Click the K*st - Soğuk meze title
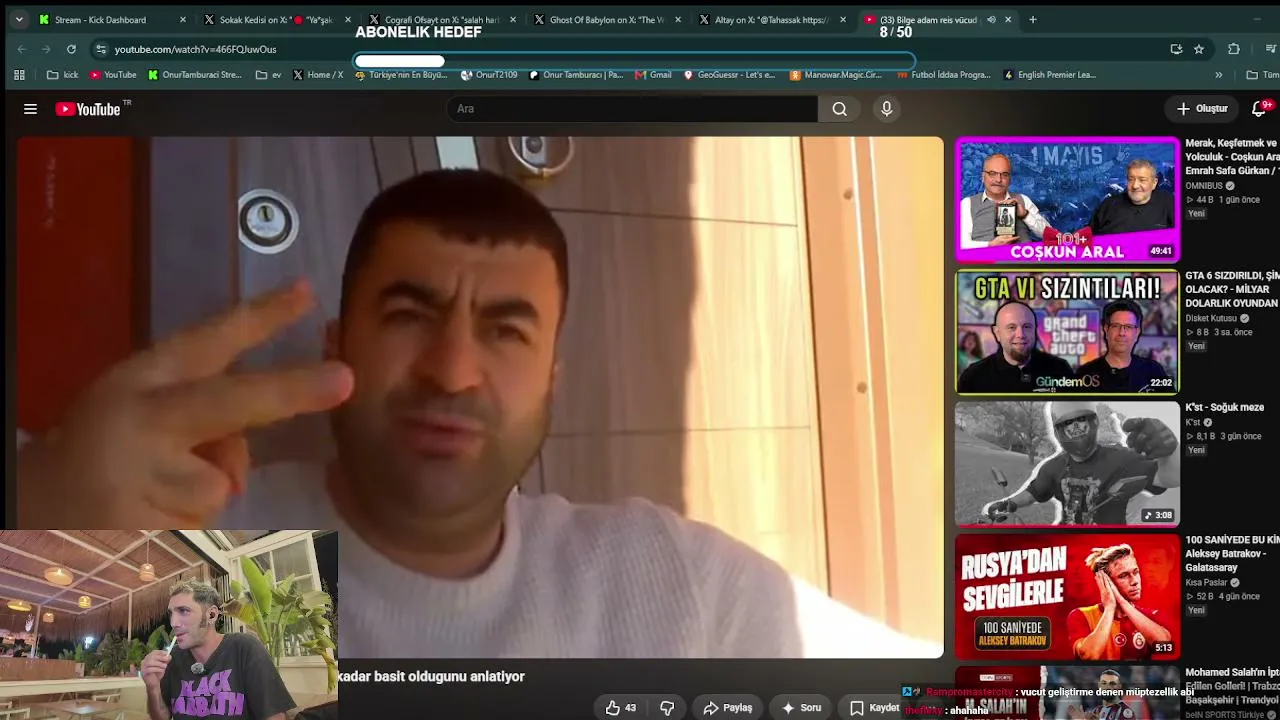1280x720 pixels. [x=1225, y=407]
